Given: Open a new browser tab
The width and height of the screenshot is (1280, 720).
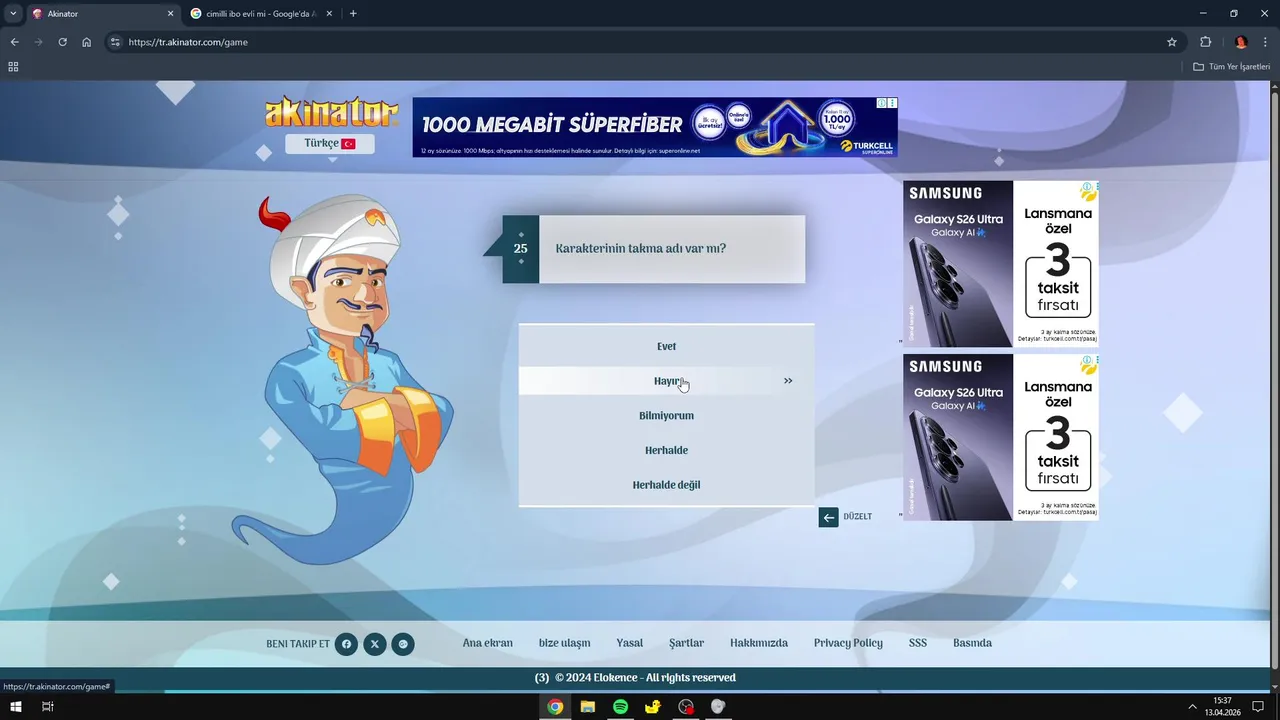Looking at the screenshot, I should click(x=353, y=14).
